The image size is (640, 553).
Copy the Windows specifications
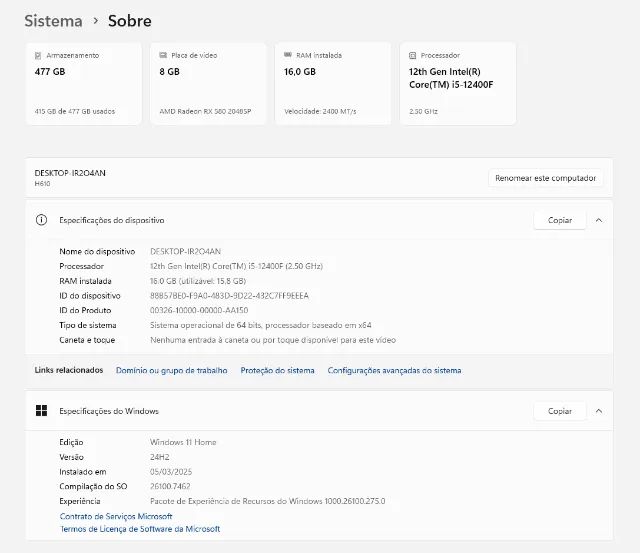tap(560, 411)
